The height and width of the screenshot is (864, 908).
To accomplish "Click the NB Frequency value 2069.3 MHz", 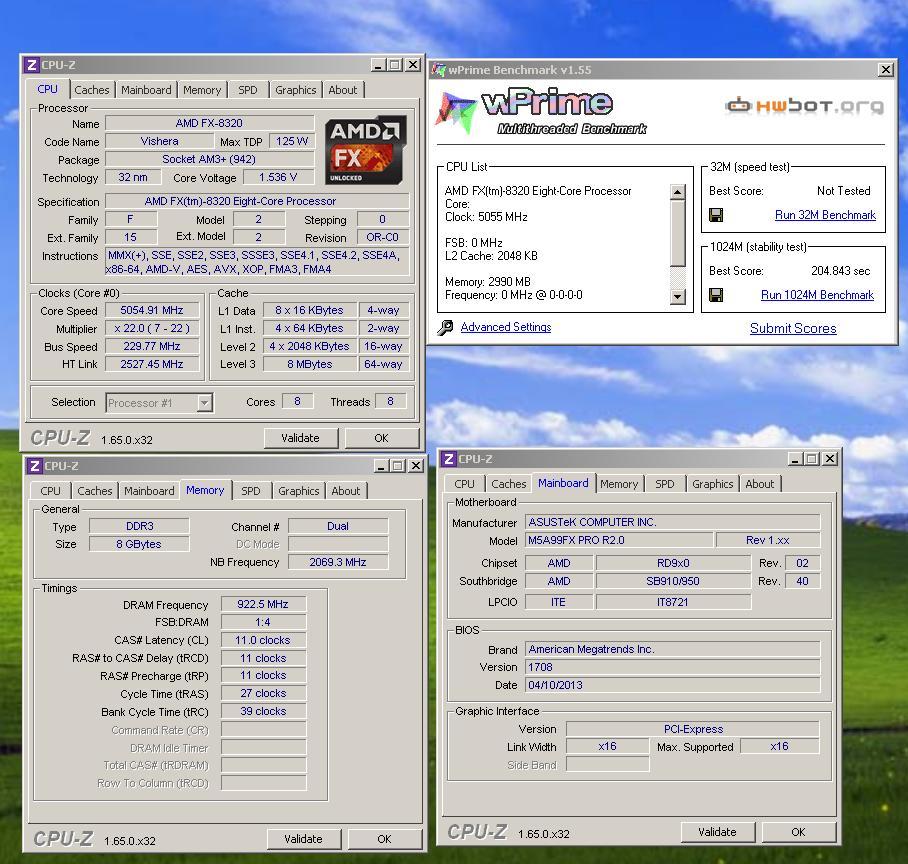I will pyautogui.click(x=338, y=562).
